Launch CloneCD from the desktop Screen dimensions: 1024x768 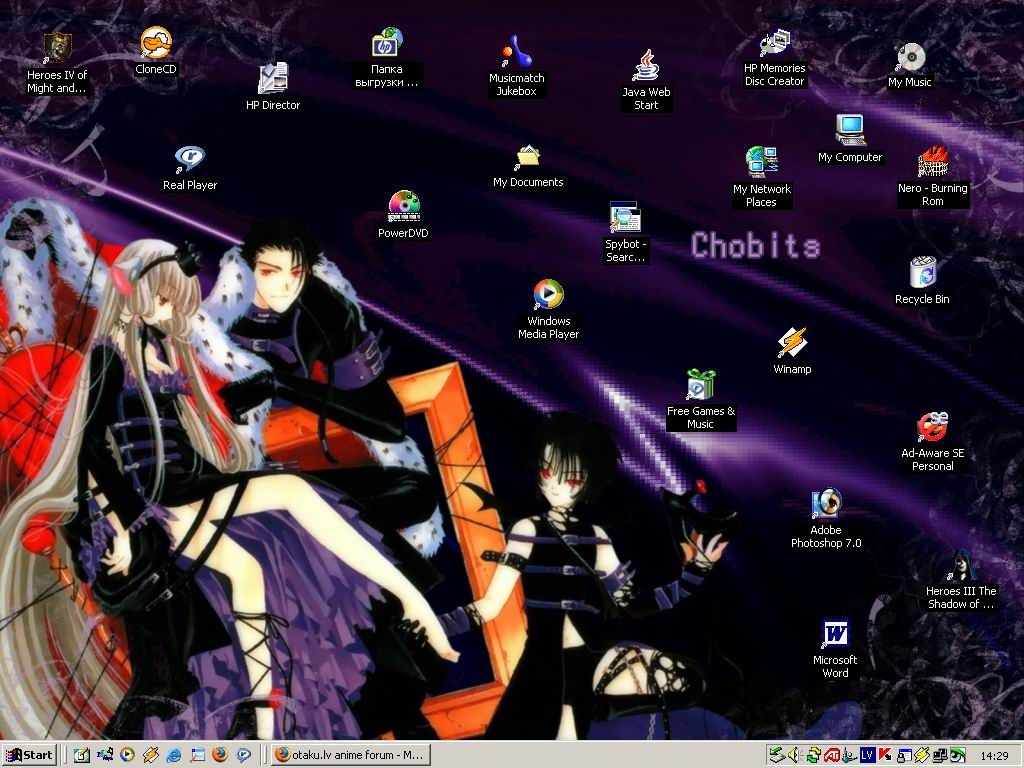[x=155, y=51]
